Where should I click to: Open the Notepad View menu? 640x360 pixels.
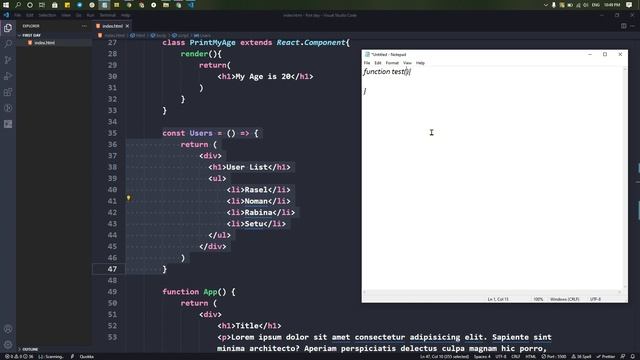(x=407, y=63)
